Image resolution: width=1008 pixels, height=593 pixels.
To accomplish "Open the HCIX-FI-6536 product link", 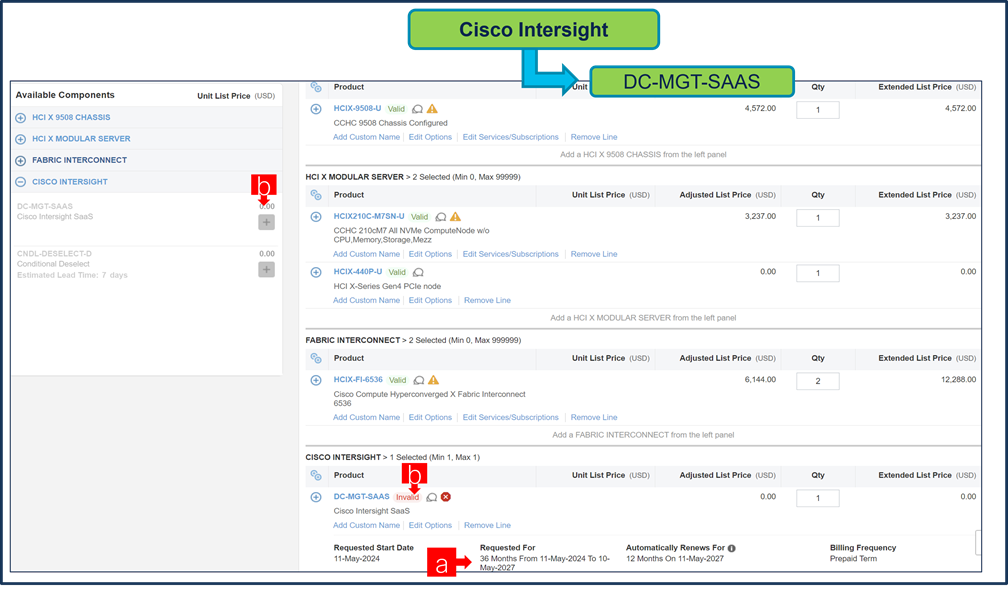I will click(358, 380).
